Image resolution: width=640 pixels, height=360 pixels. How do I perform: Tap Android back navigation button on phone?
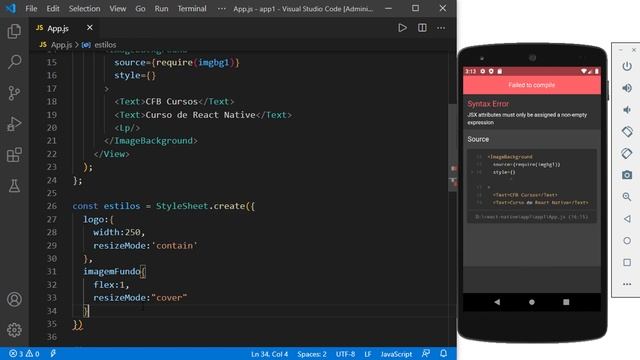pyautogui.click(x=497, y=302)
